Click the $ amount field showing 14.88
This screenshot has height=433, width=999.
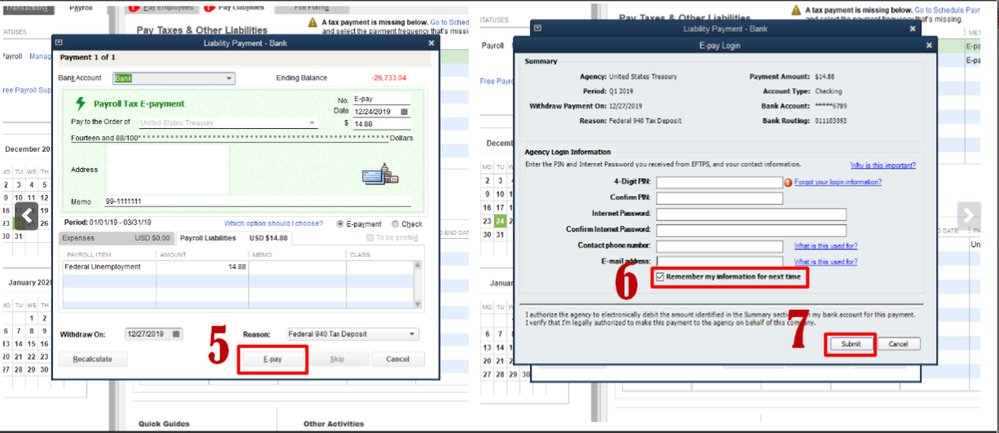(x=382, y=124)
